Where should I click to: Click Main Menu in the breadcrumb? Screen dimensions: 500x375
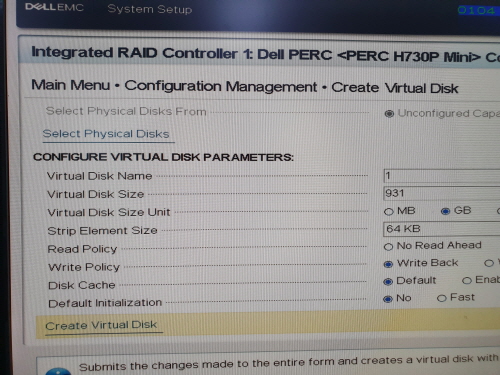pyautogui.click(x=71, y=85)
